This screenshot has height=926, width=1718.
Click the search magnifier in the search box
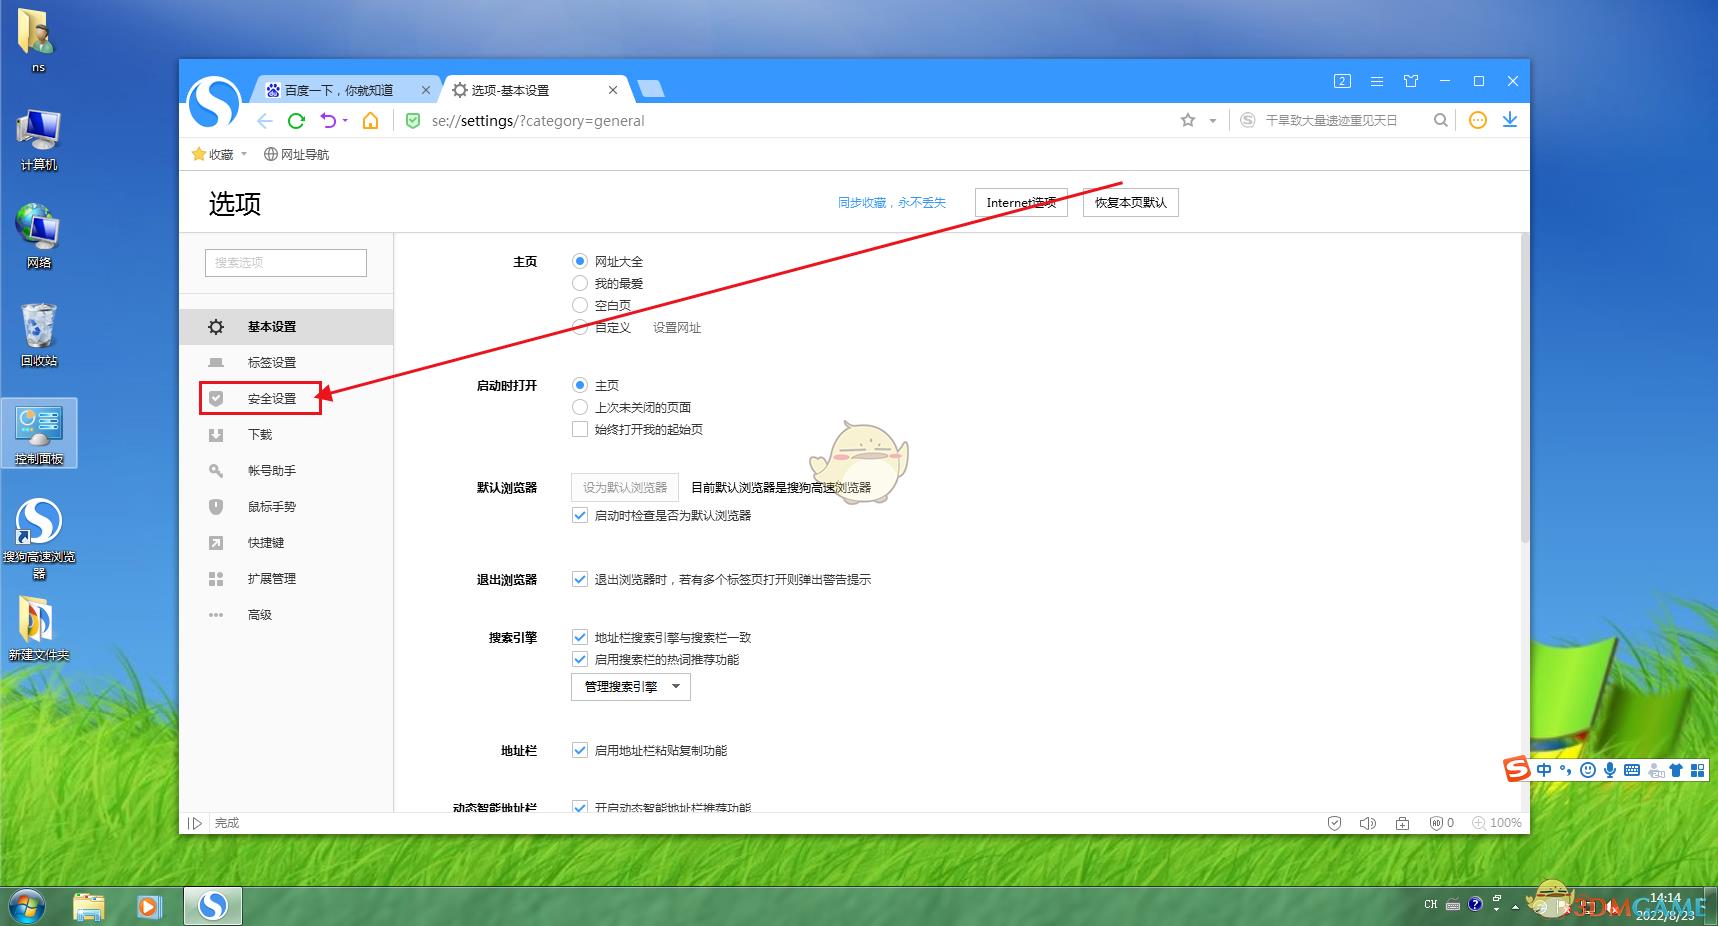[1441, 120]
